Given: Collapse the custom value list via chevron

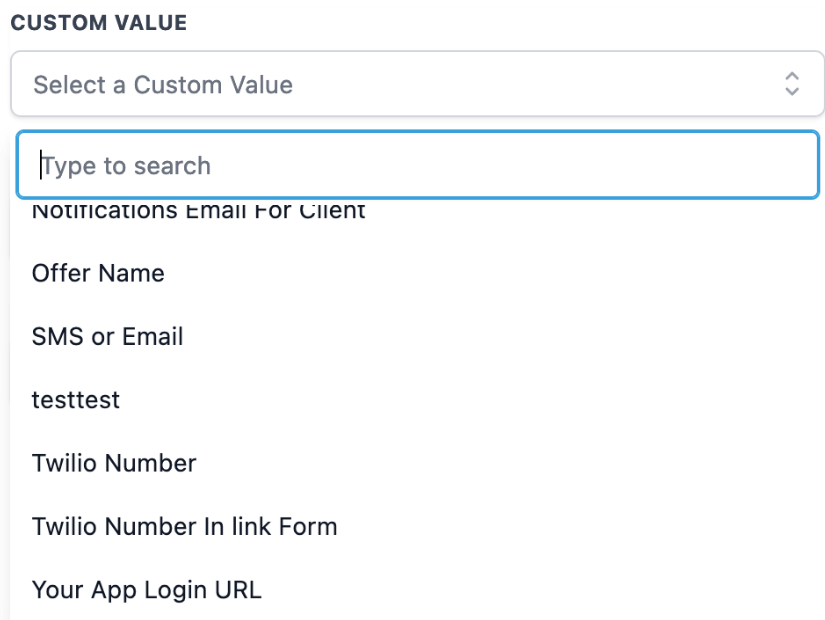Looking at the screenshot, I should (x=792, y=84).
